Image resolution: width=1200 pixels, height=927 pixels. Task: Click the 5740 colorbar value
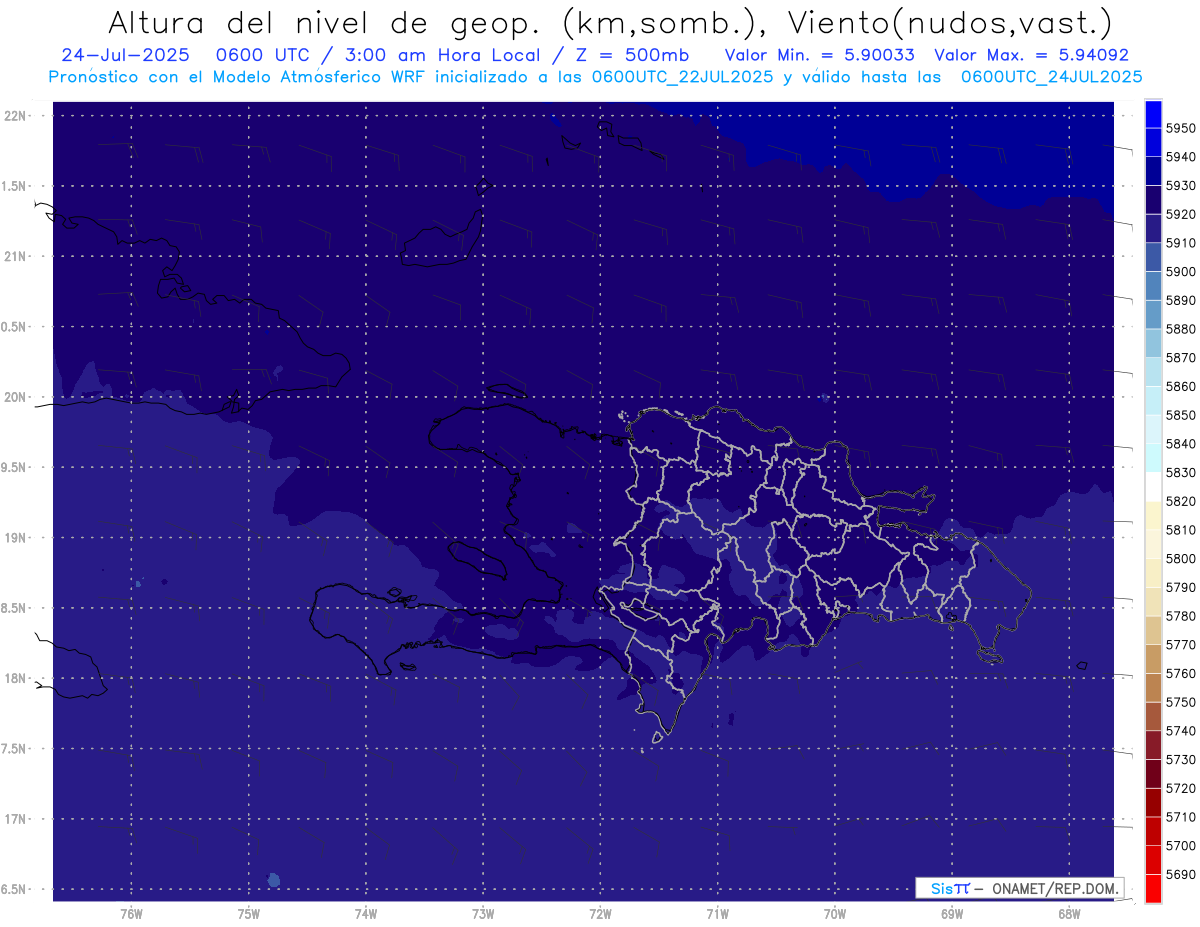pyautogui.click(x=1181, y=731)
